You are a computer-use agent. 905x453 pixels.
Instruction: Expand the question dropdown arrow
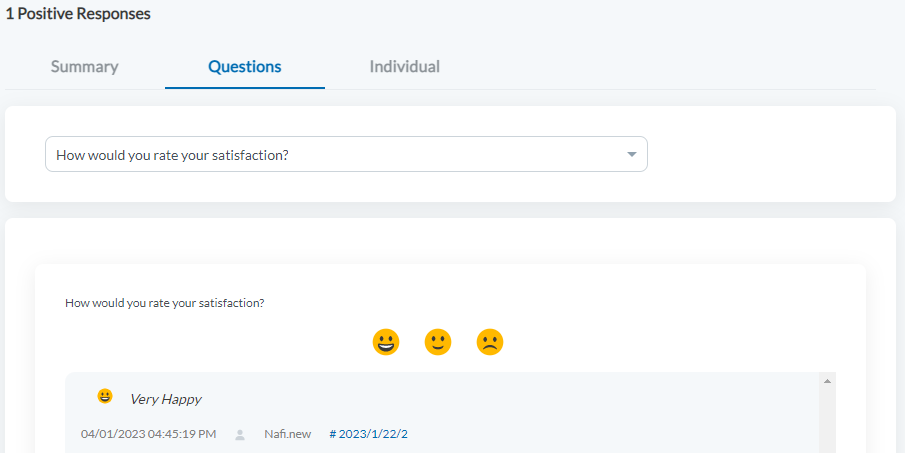631,155
